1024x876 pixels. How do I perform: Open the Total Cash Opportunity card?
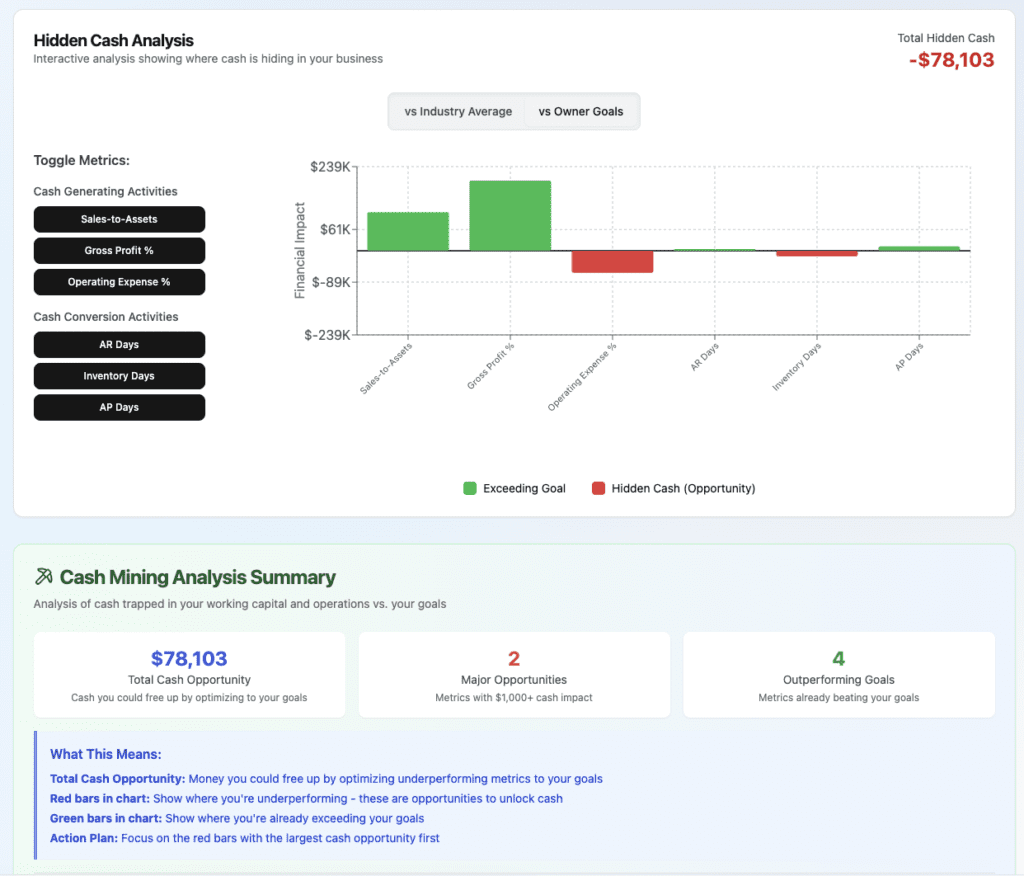point(189,674)
